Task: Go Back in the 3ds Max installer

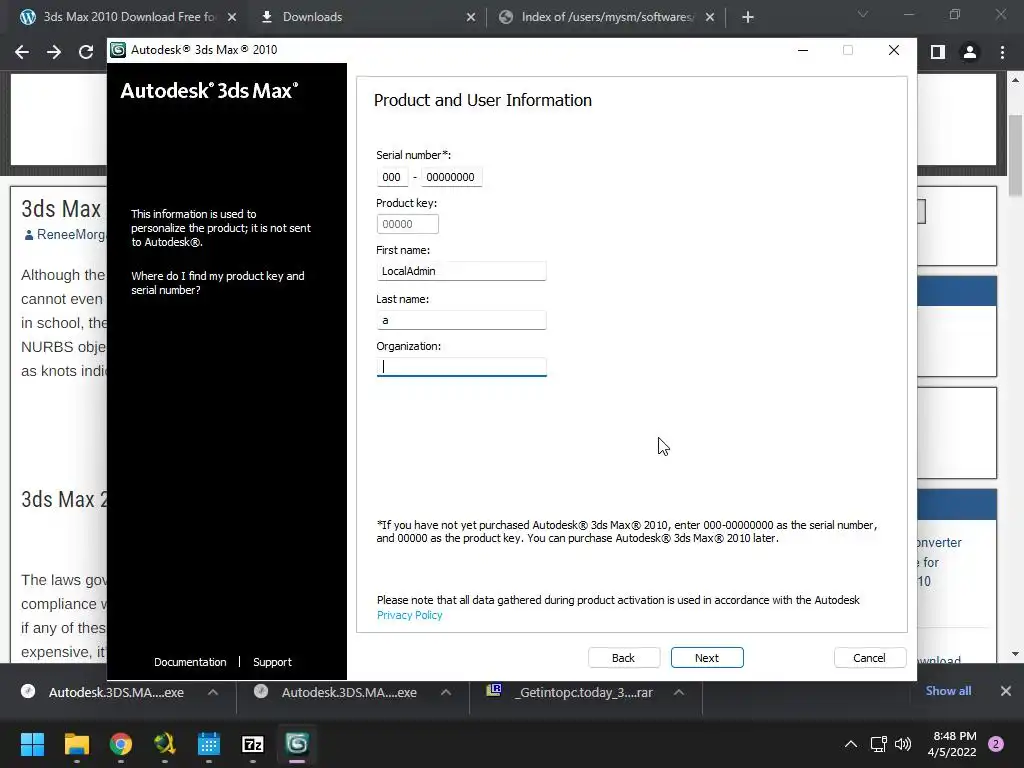Action: tap(624, 658)
